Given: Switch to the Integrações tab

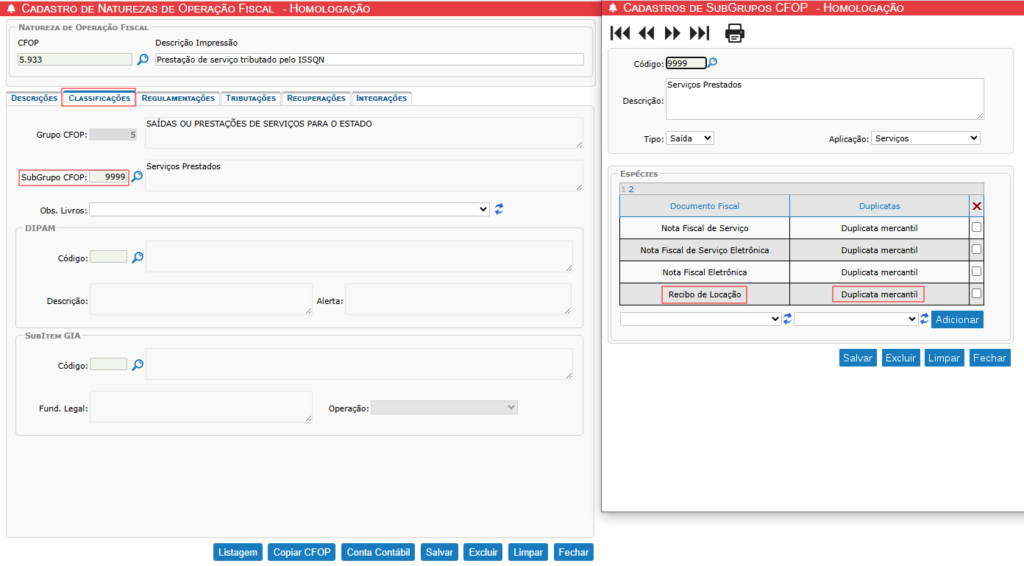Looking at the screenshot, I should point(381,98).
